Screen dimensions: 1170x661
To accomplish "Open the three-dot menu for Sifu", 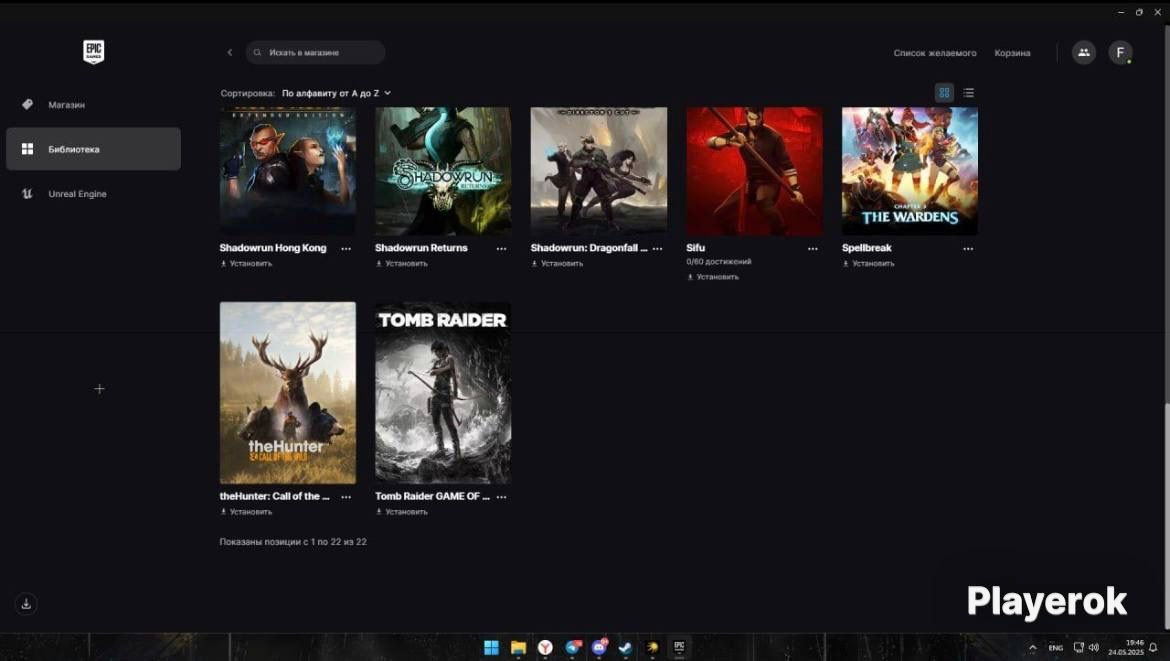I will point(813,248).
